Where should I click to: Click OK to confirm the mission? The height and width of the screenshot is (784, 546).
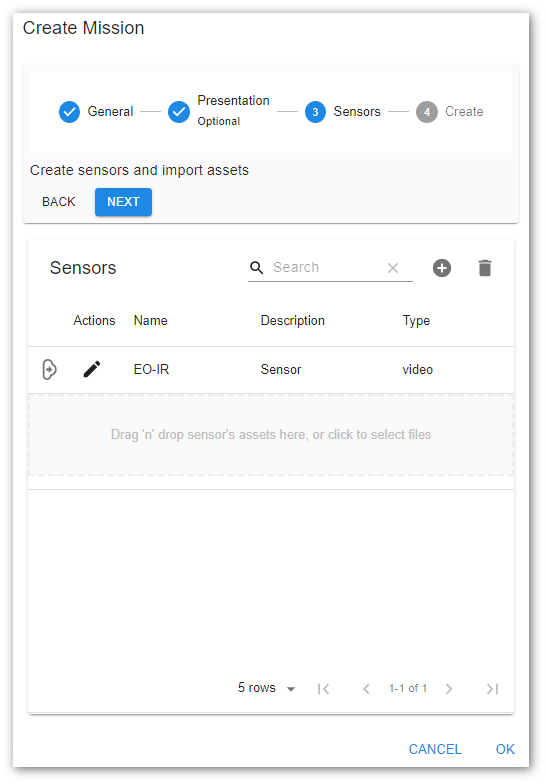(x=505, y=749)
